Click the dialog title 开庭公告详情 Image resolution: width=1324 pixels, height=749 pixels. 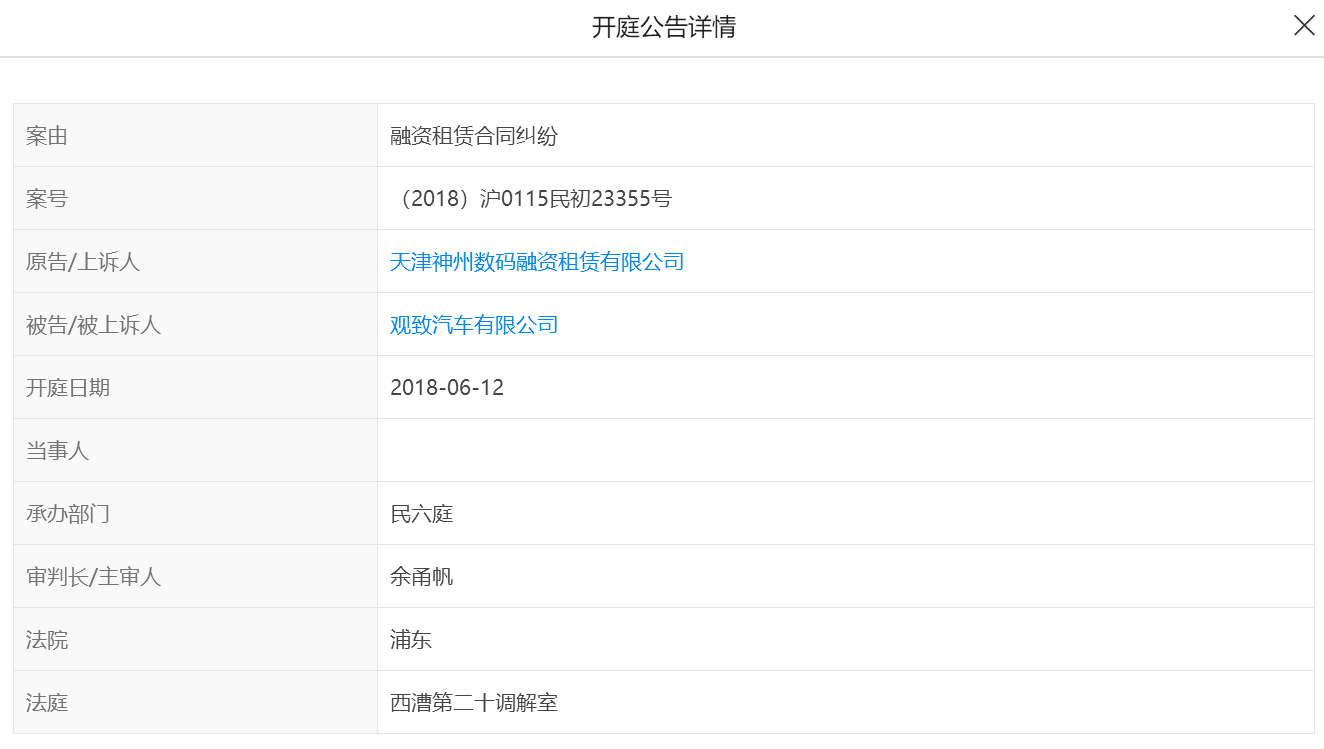click(x=664, y=27)
